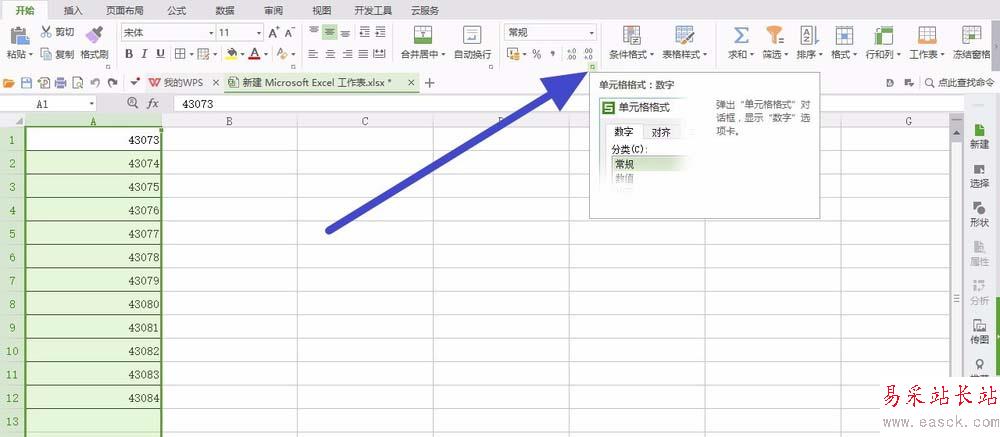Image resolution: width=1000 pixels, height=437 pixels.
Task: Click Rows and Columns (行和列) icon
Action: [883, 35]
